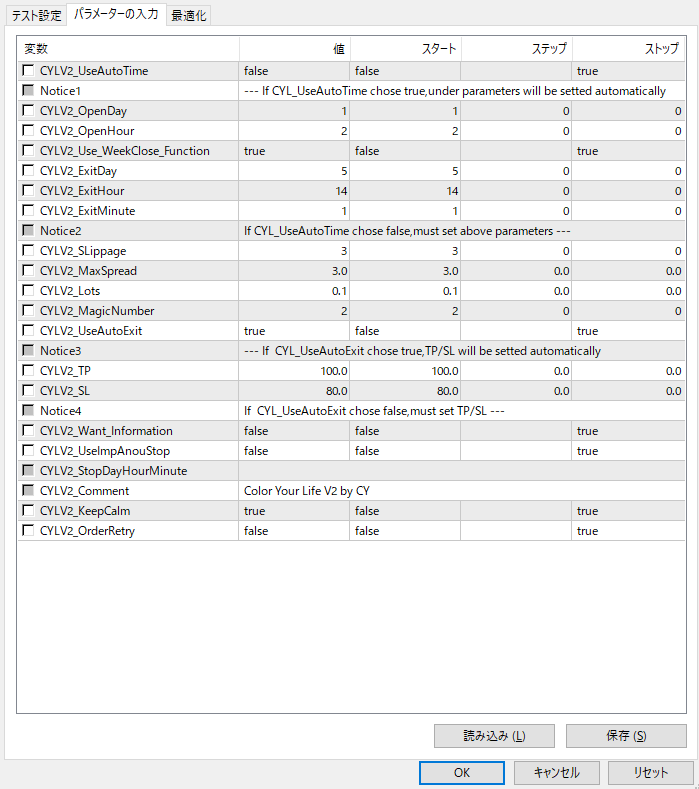The height and width of the screenshot is (789, 699).
Task: Click the CYLV2_OpenDay value cell '1'
Action: (x=294, y=111)
